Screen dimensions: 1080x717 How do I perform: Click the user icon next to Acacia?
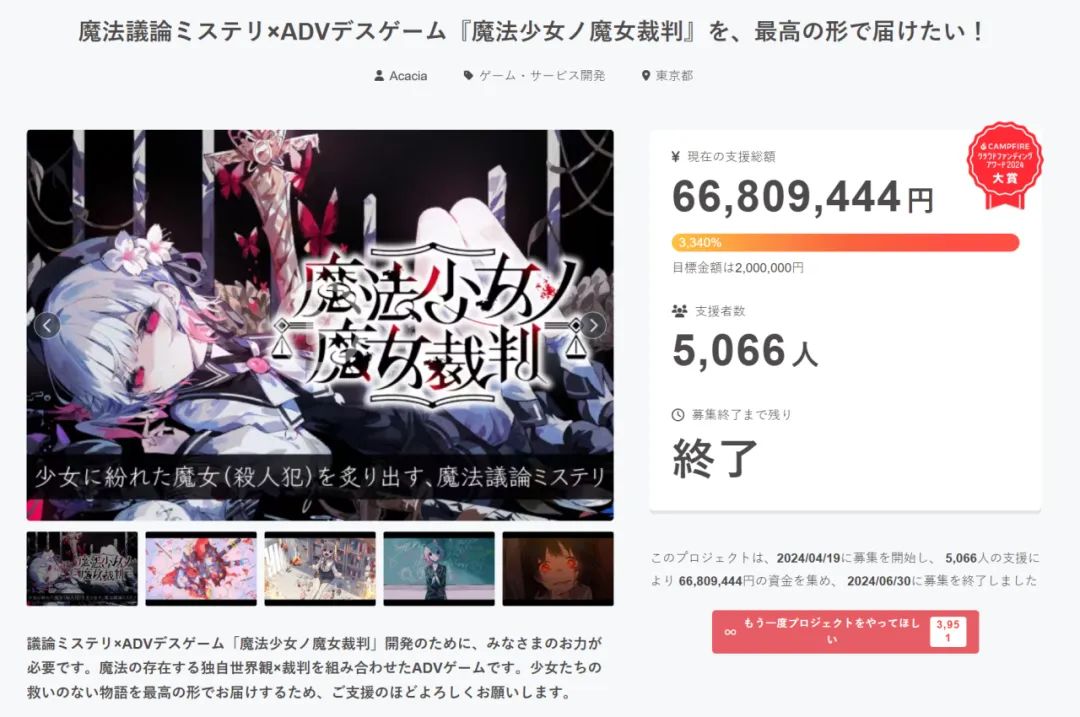379,76
